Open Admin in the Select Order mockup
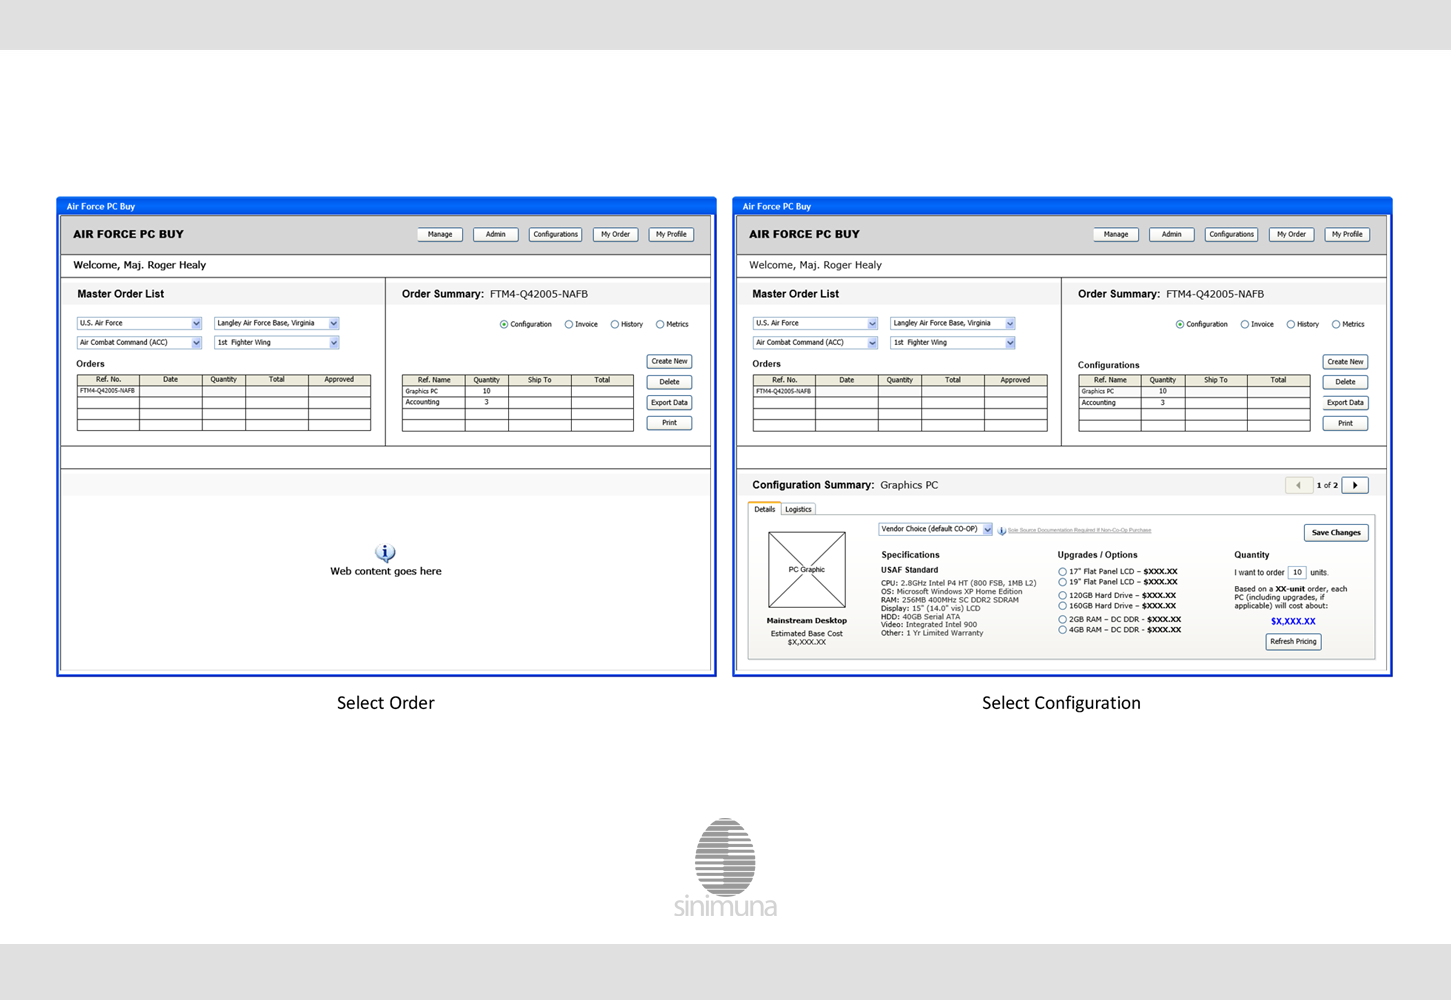 (x=496, y=234)
